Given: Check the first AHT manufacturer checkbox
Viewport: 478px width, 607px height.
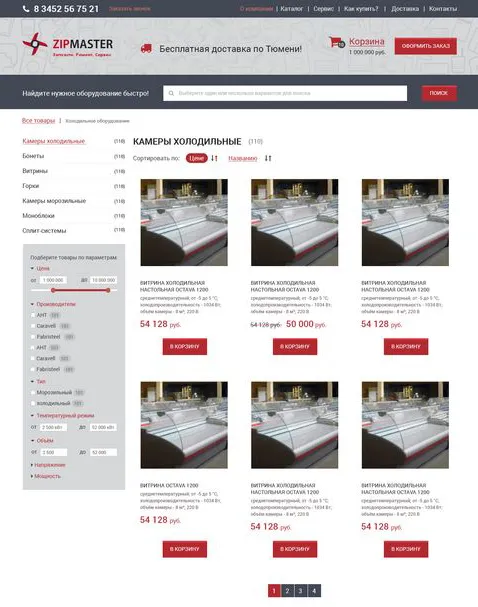Looking at the screenshot, I should pos(33,315).
